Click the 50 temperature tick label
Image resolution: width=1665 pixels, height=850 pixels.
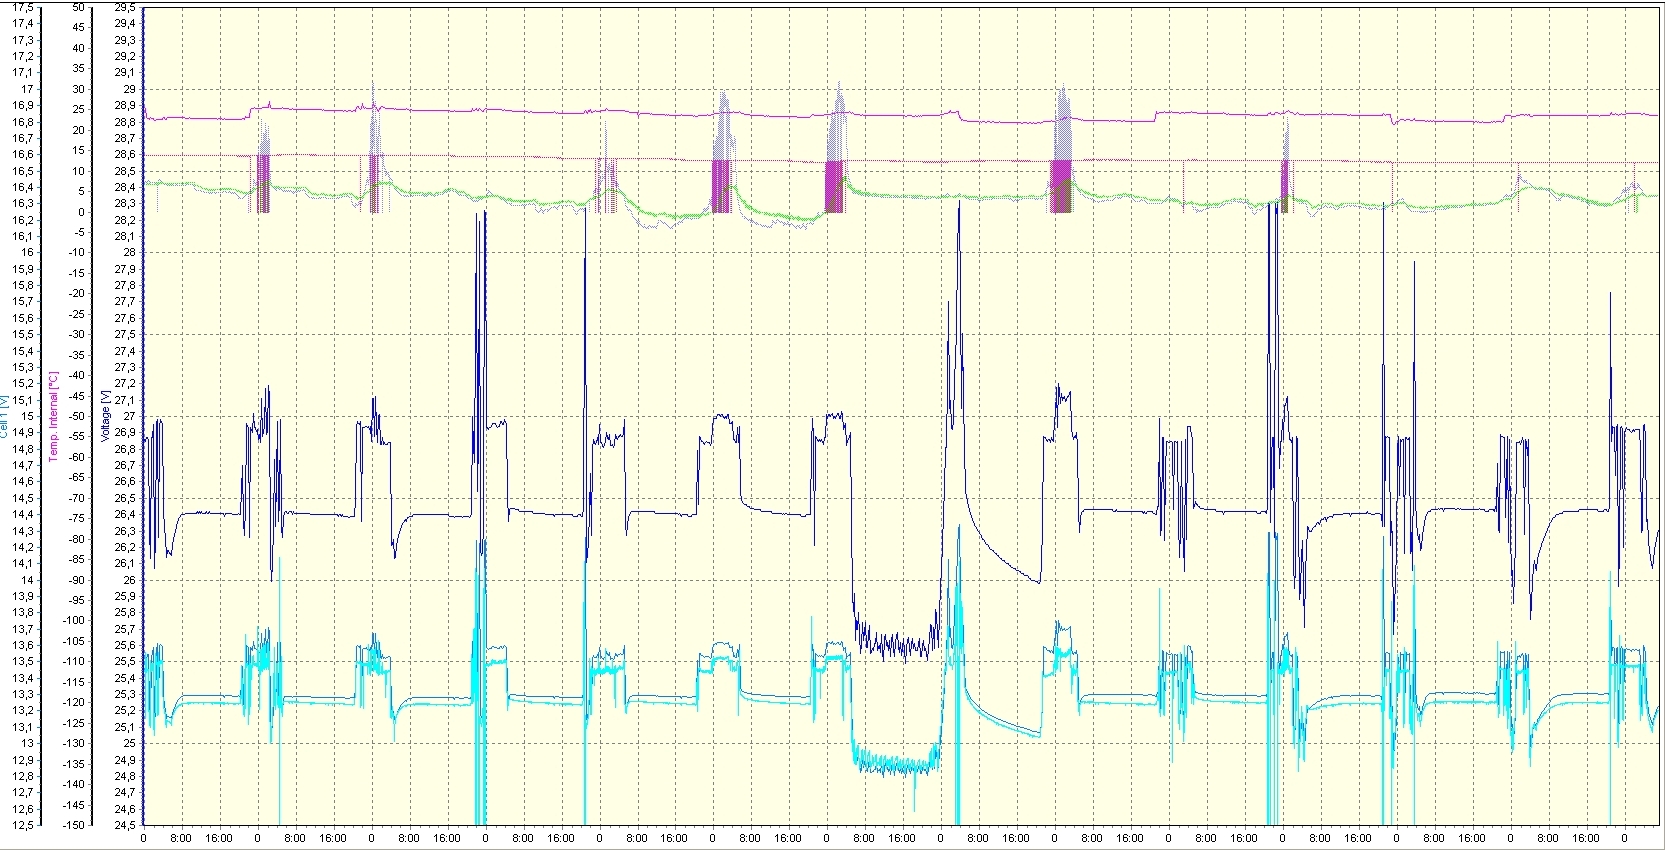click(79, 7)
